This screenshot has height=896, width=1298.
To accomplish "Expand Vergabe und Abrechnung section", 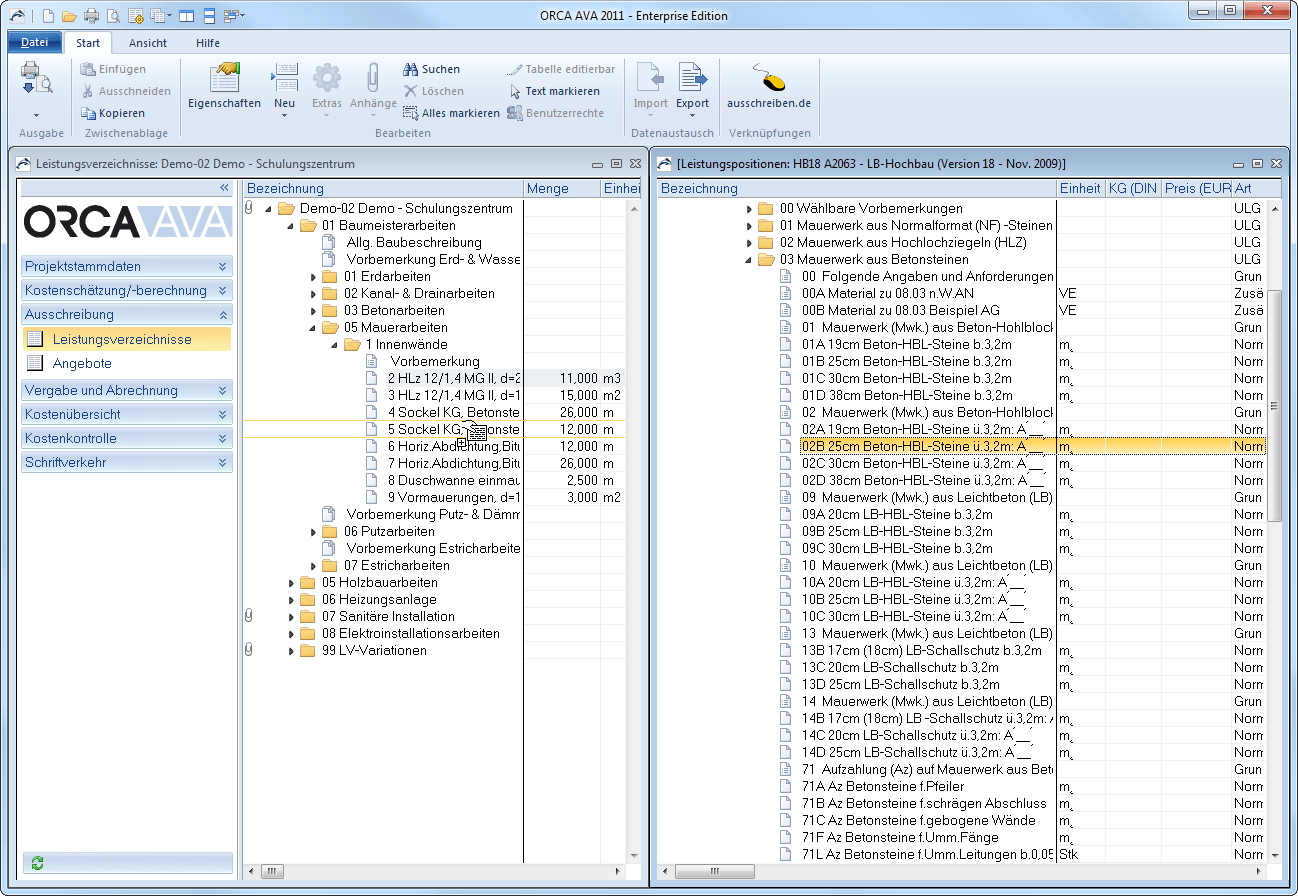I will [127, 390].
